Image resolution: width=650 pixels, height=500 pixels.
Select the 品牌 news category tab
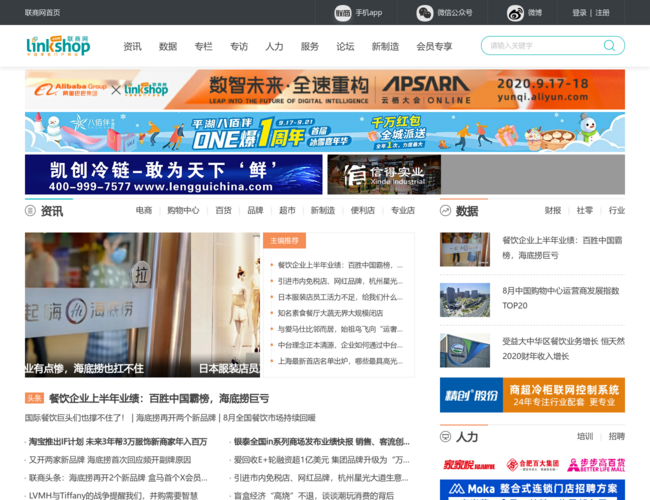coord(255,210)
